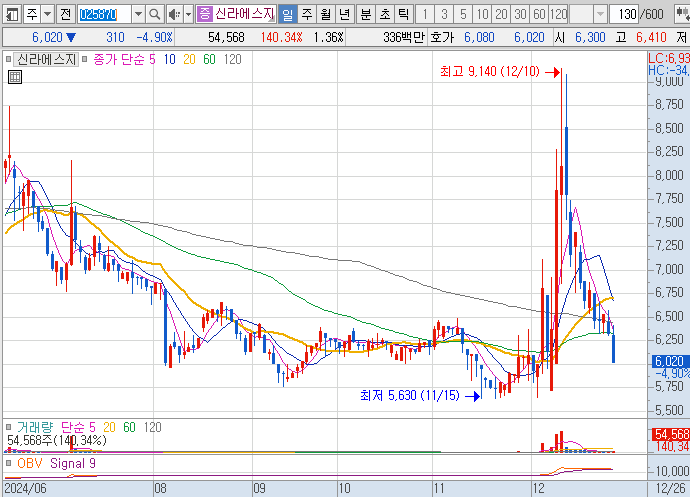Click the open price 6,300

[x=590, y=37]
